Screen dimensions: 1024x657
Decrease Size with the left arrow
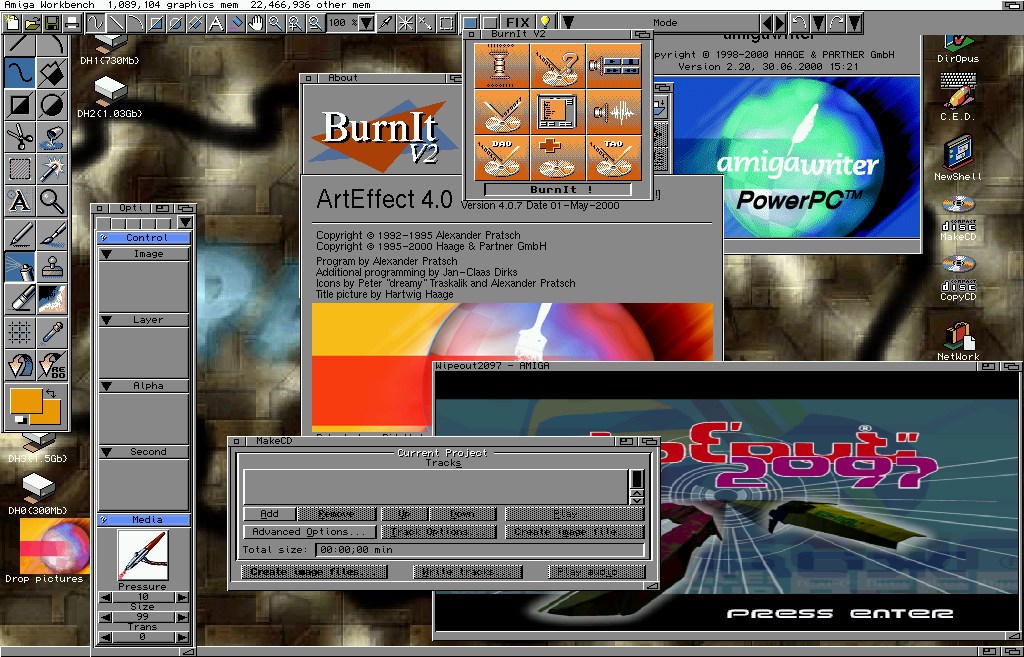tap(104, 617)
